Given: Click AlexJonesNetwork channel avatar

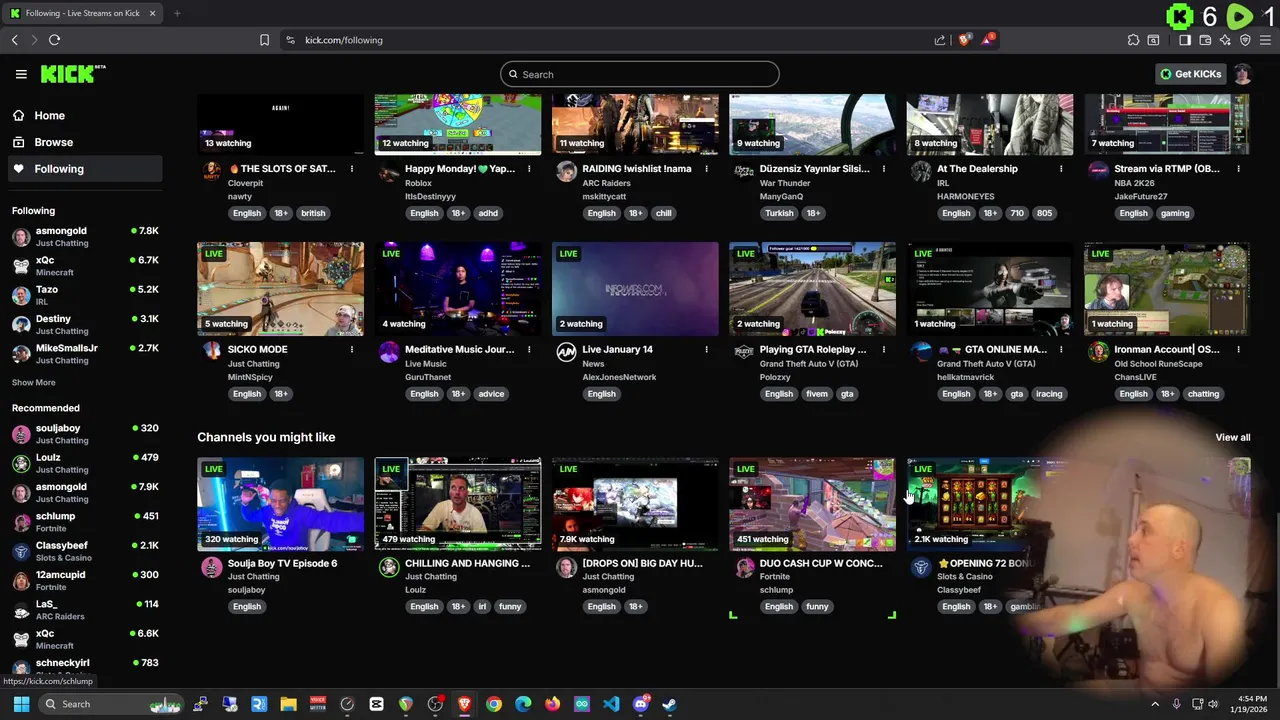Looking at the screenshot, I should click(x=566, y=351).
